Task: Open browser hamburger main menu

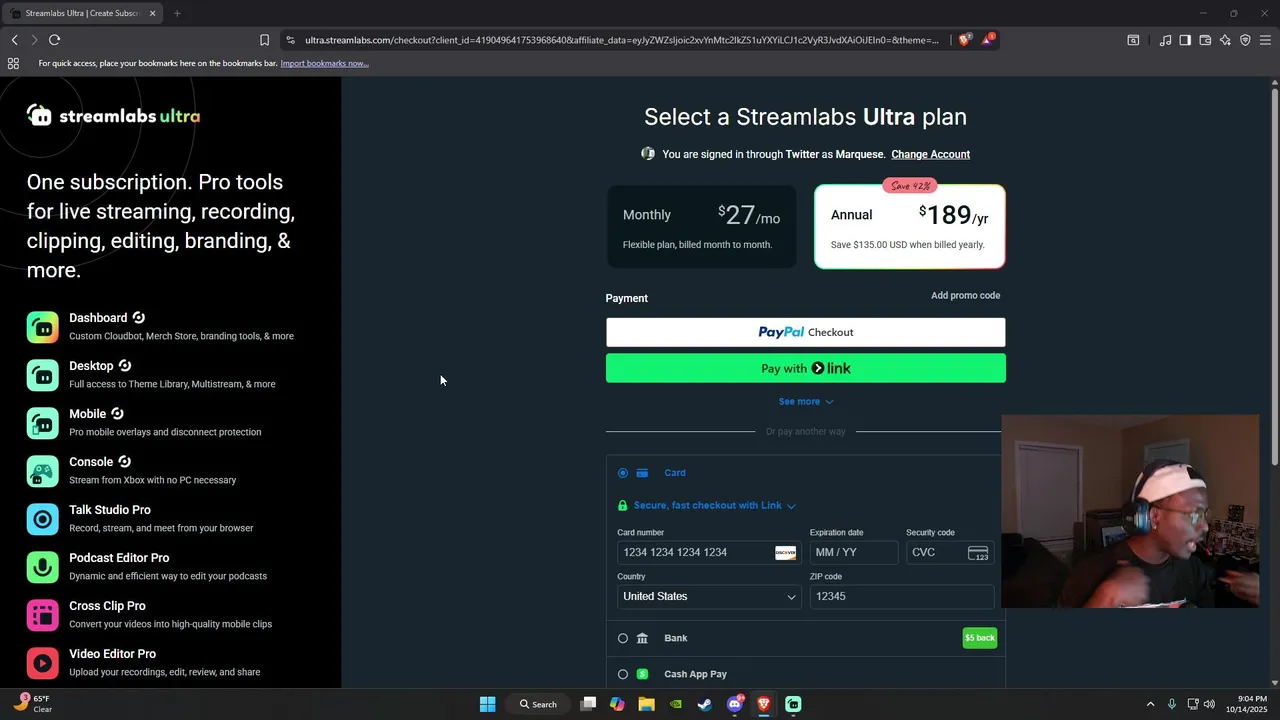Action: point(1265,40)
